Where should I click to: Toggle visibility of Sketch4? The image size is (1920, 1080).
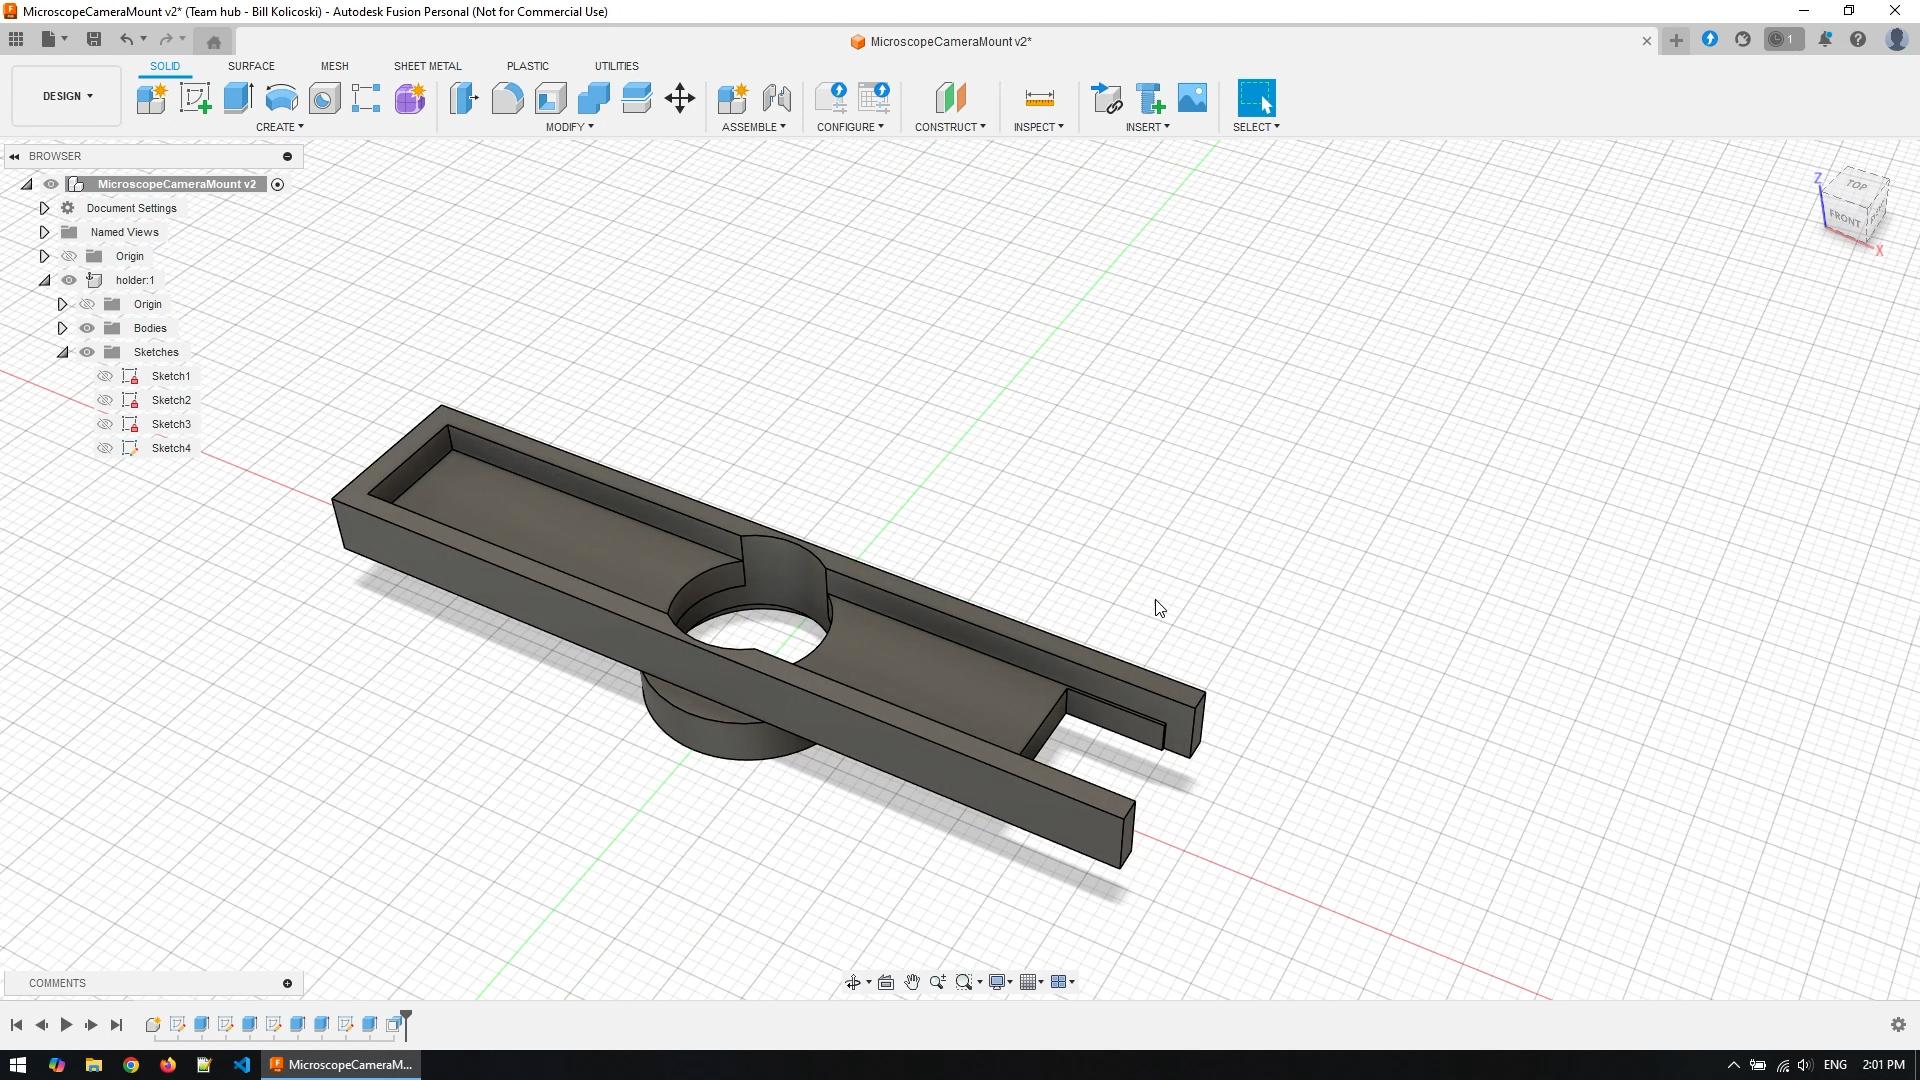[105, 448]
